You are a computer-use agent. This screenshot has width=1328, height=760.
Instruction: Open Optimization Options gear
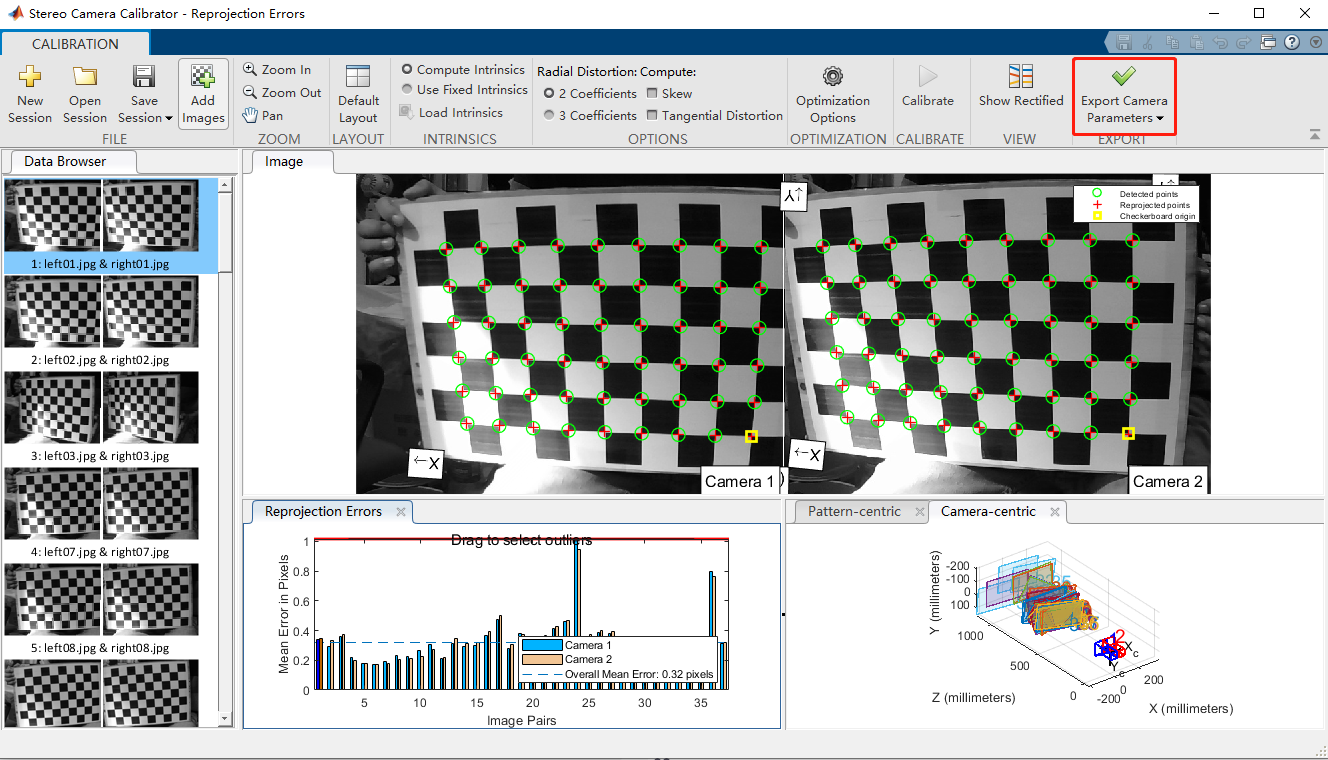coord(833,93)
